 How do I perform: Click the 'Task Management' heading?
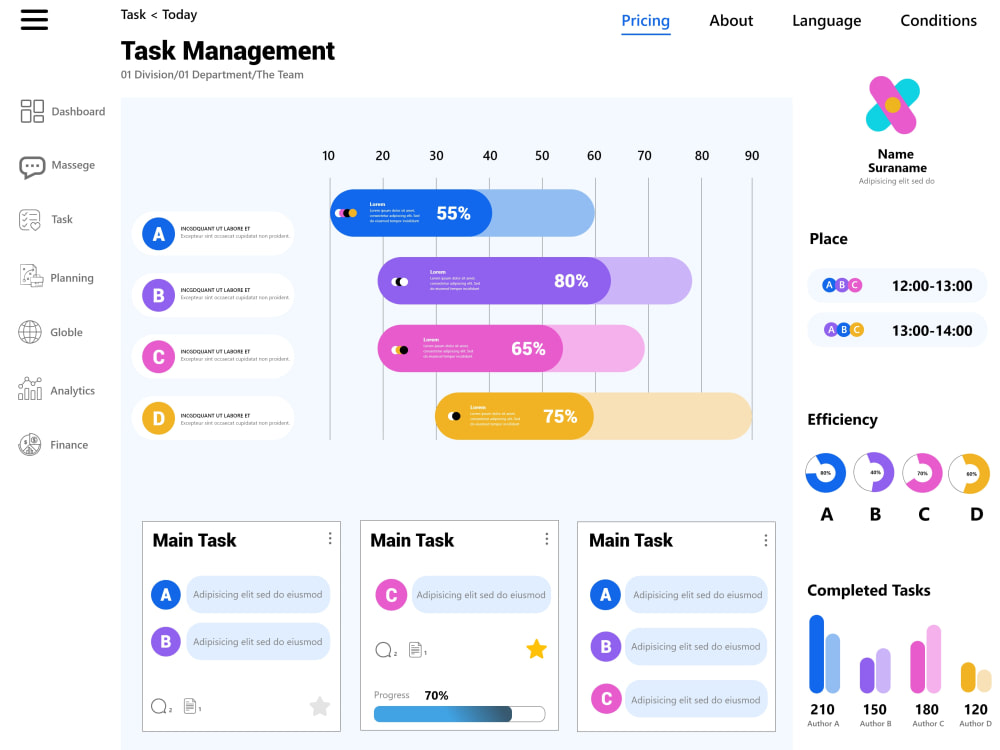point(228,51)
